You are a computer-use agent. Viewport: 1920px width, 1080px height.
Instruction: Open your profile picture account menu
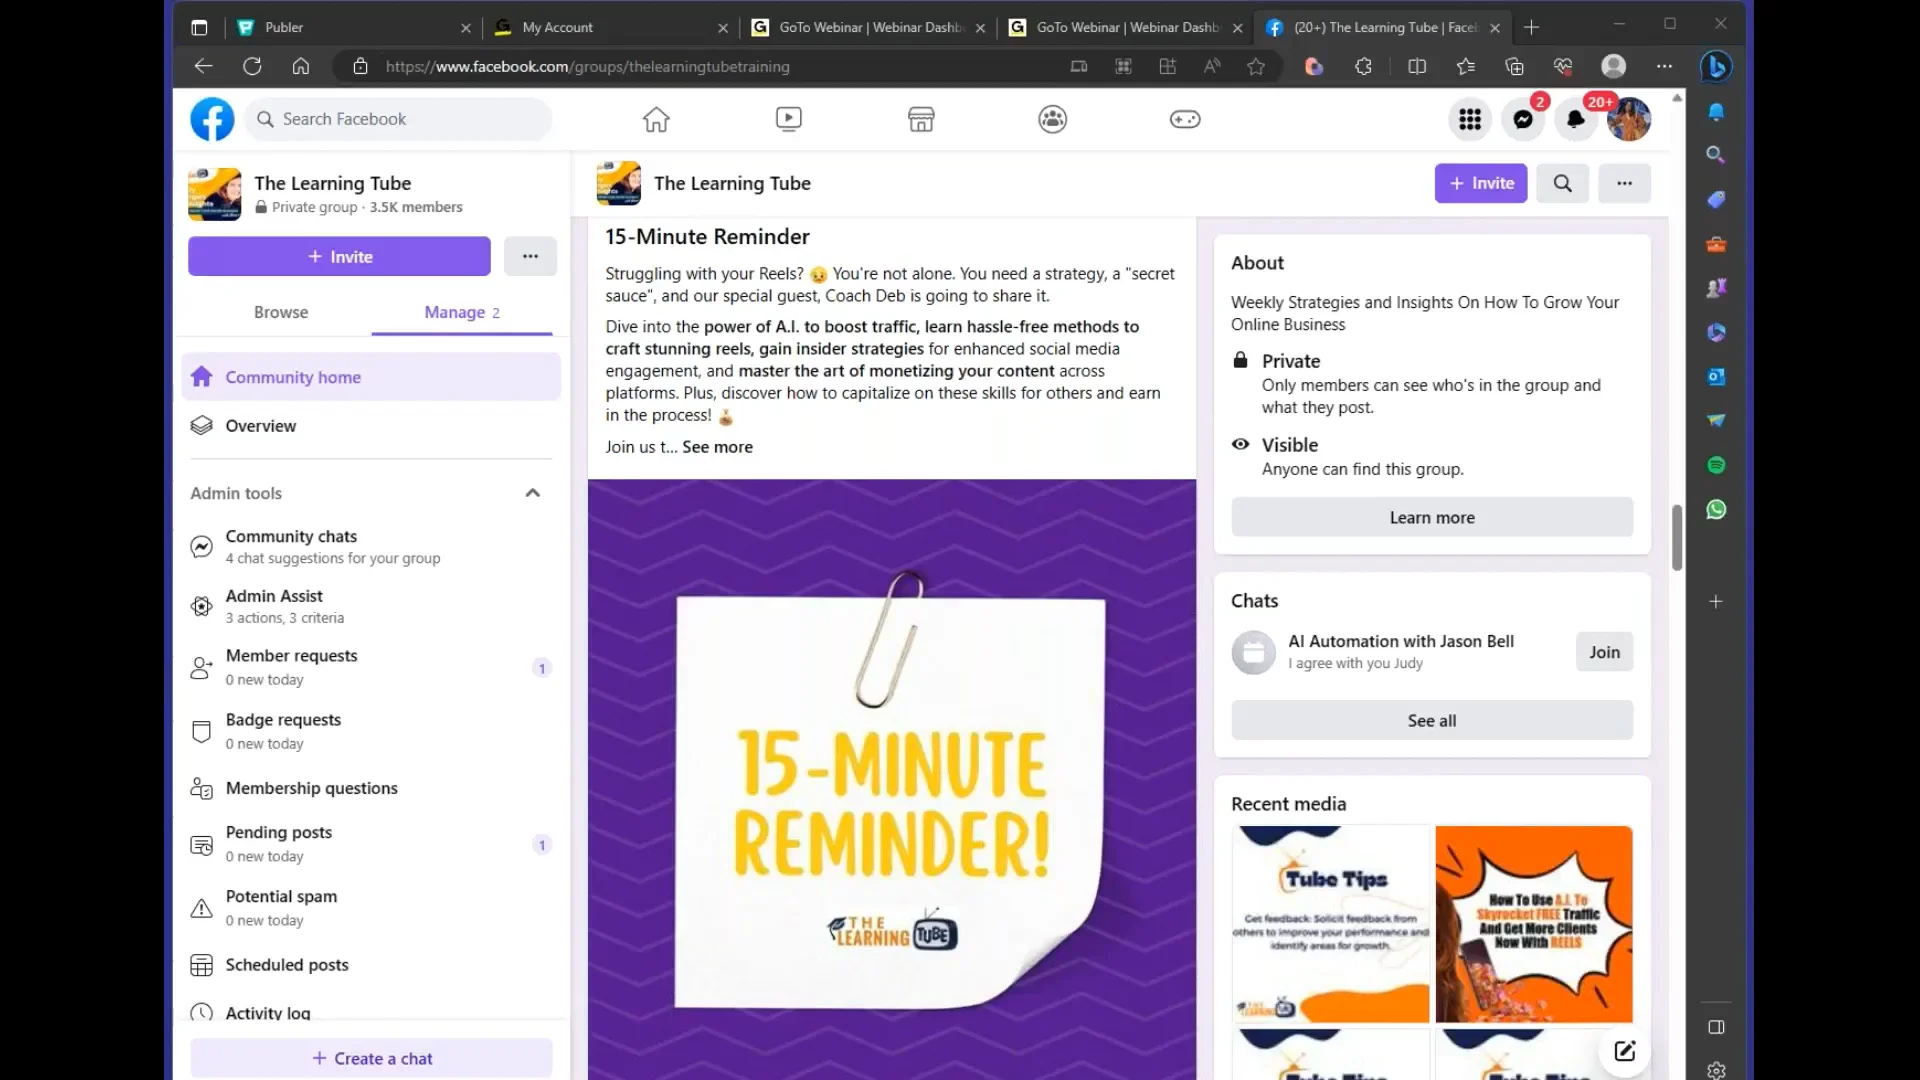pyautogui.click(x=1629, y=120)
